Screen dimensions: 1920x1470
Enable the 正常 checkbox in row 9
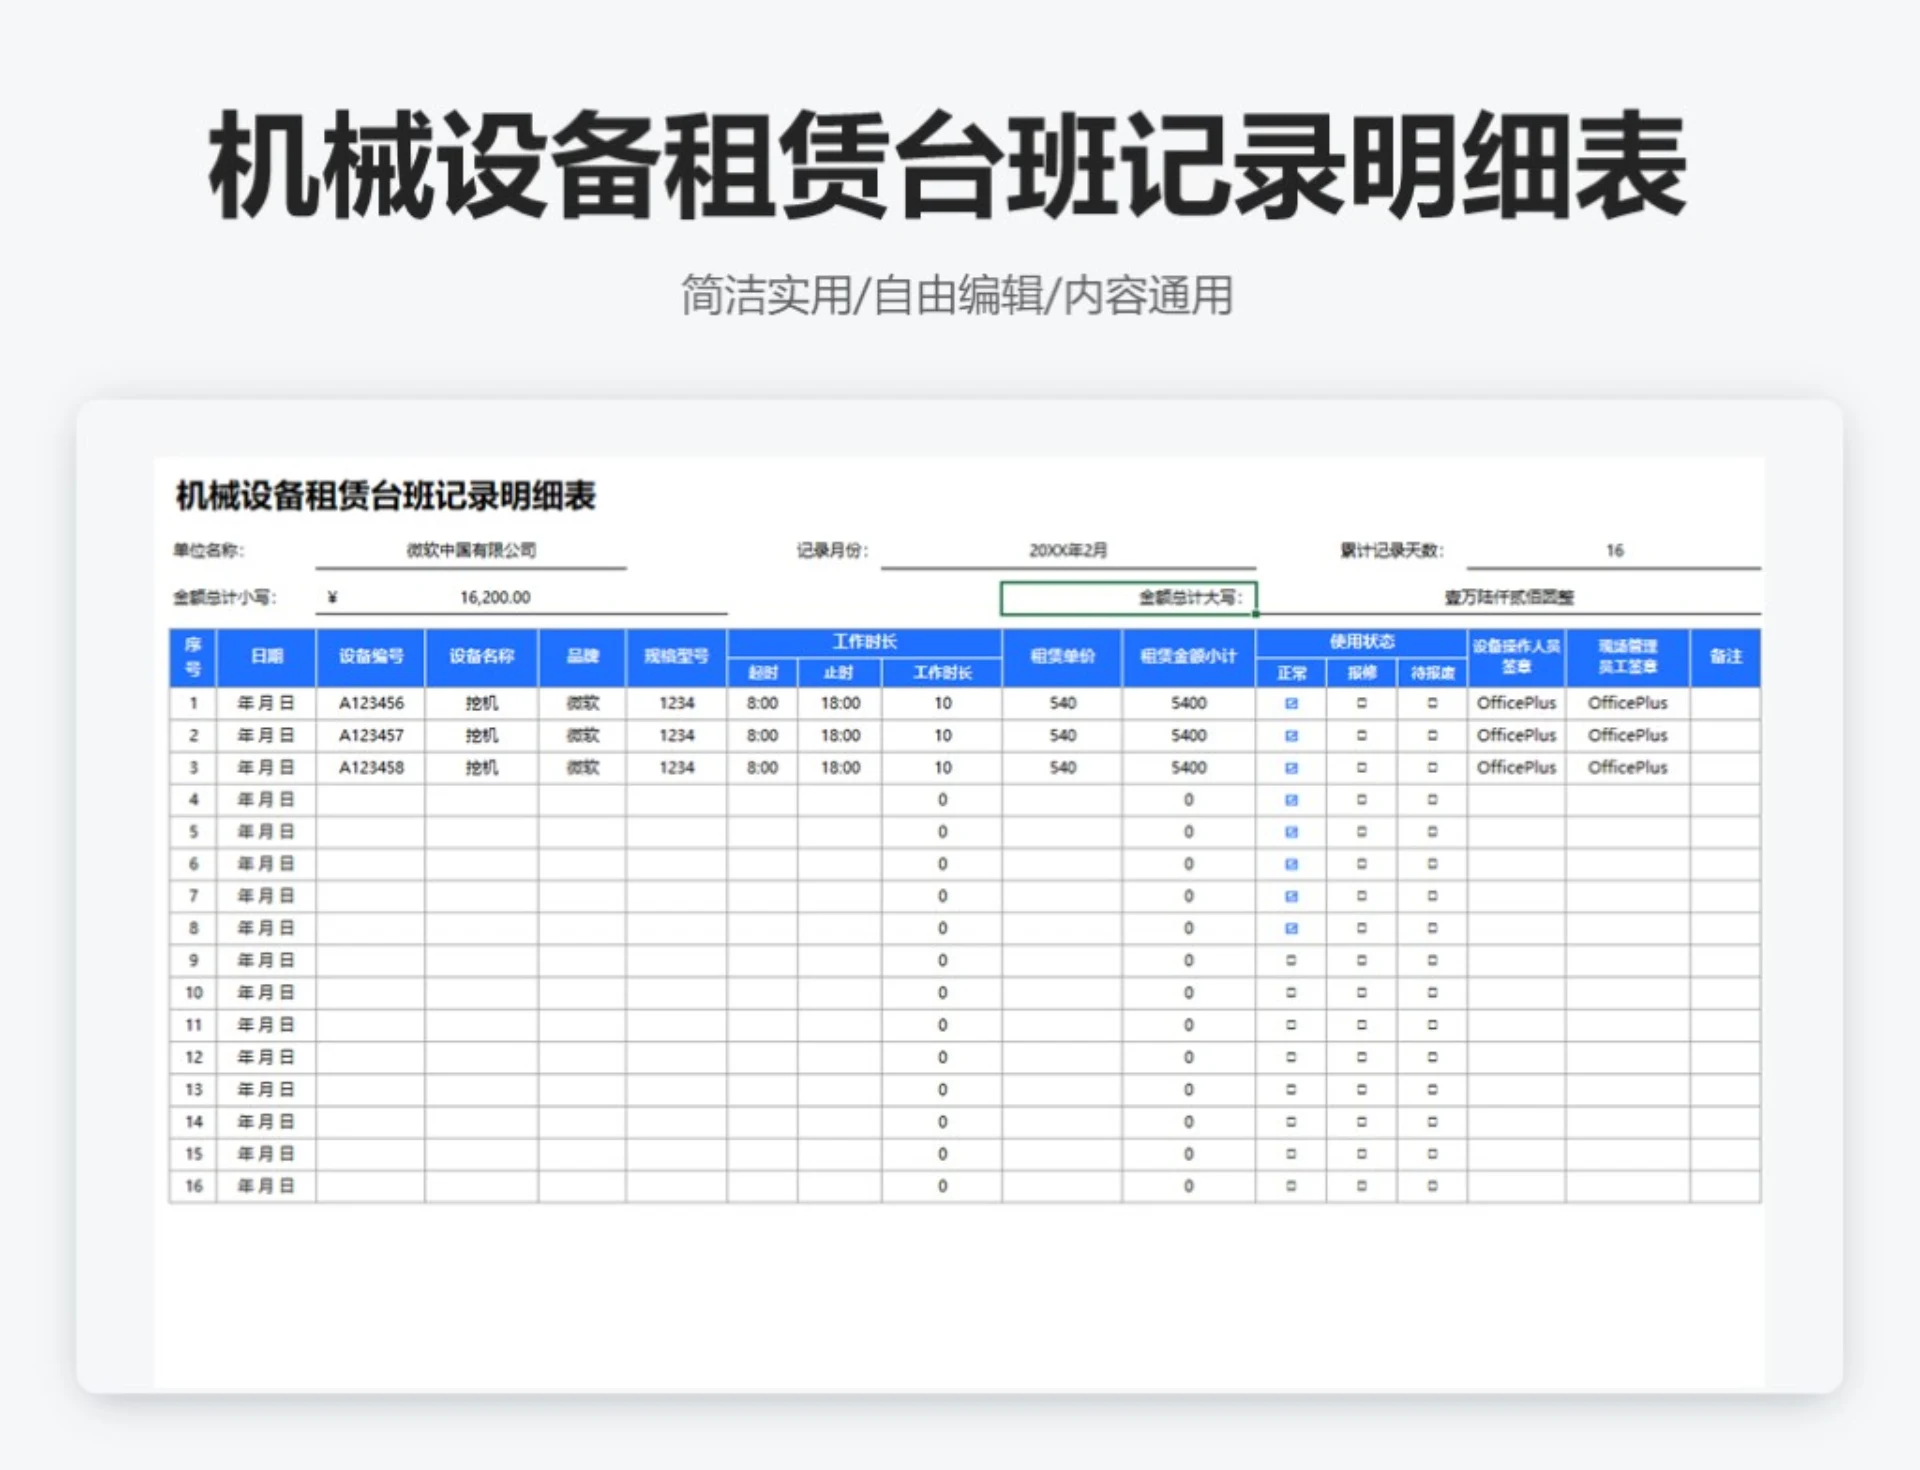click(x=1292, y=959)
